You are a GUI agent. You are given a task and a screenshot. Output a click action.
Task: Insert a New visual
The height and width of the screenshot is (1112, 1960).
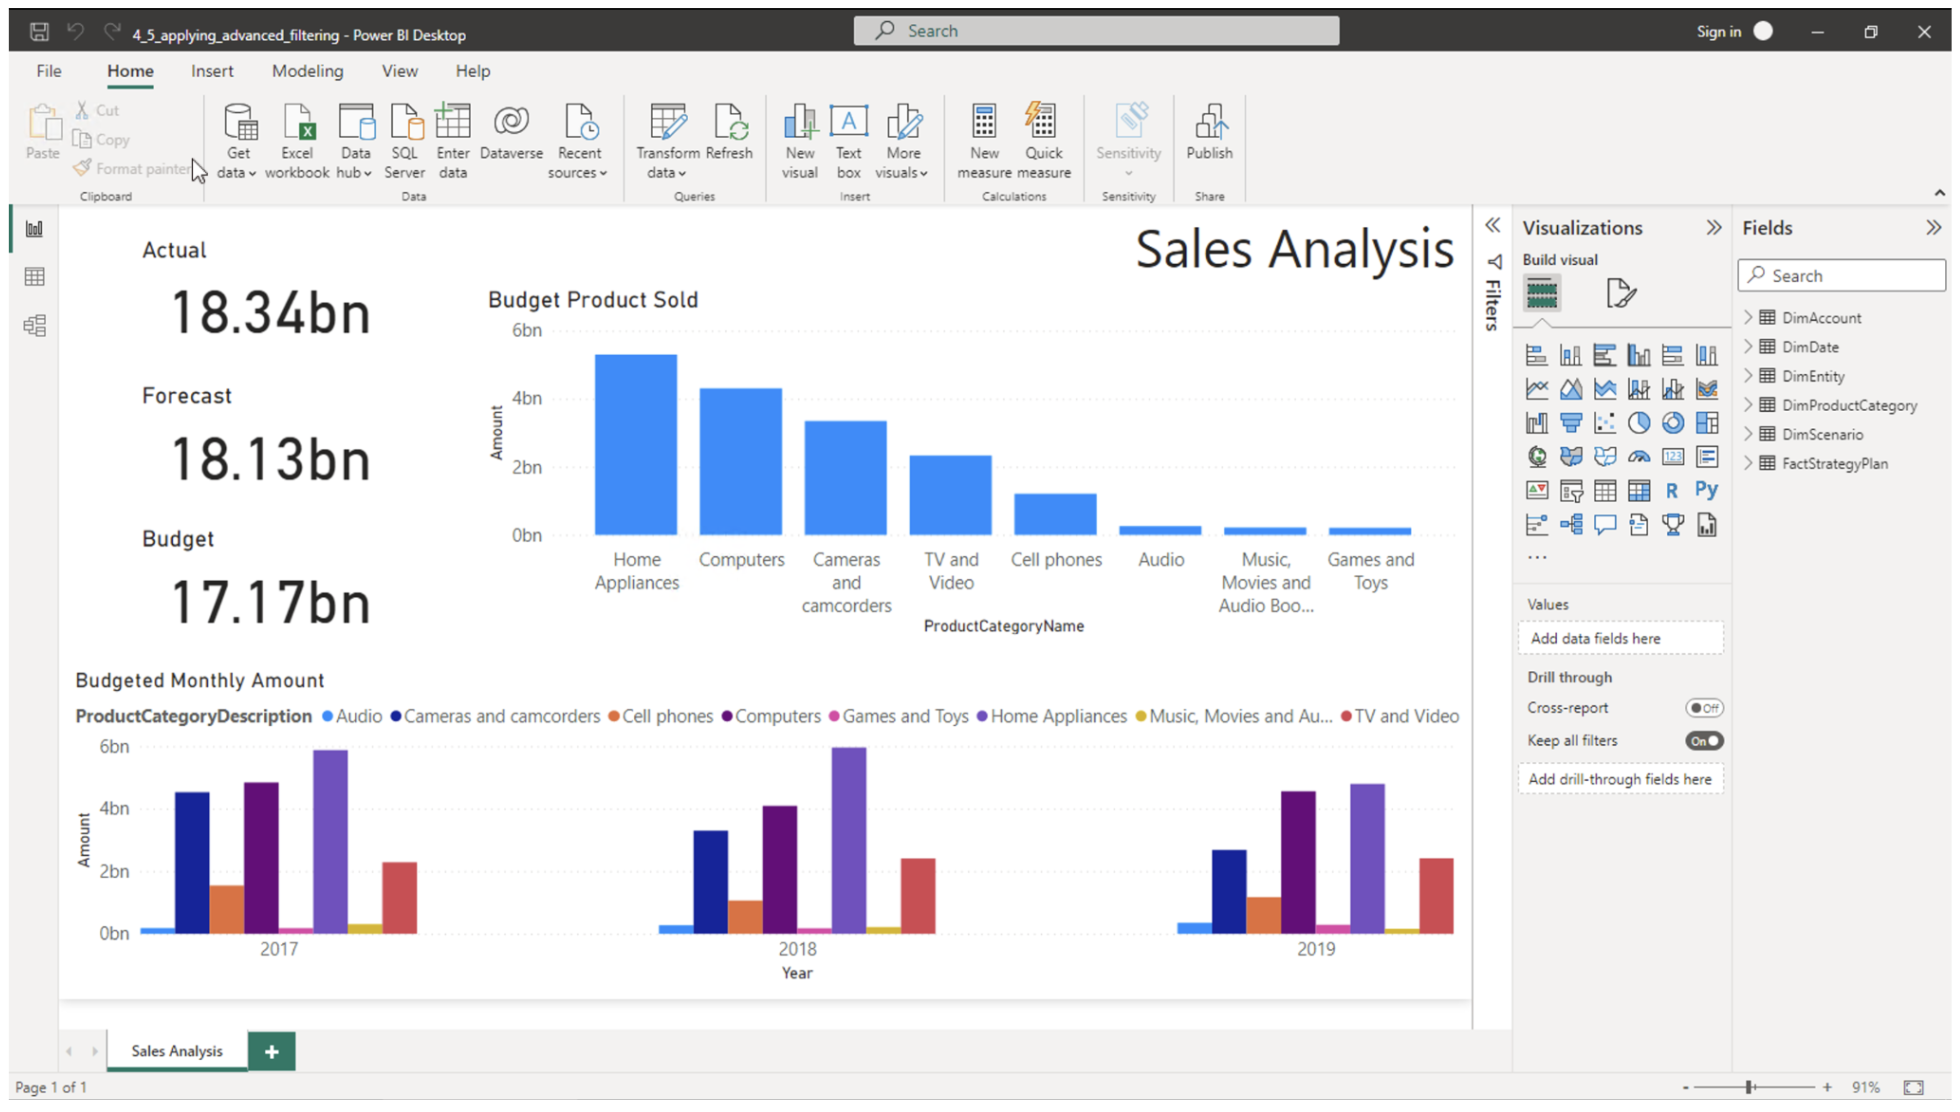800,141
